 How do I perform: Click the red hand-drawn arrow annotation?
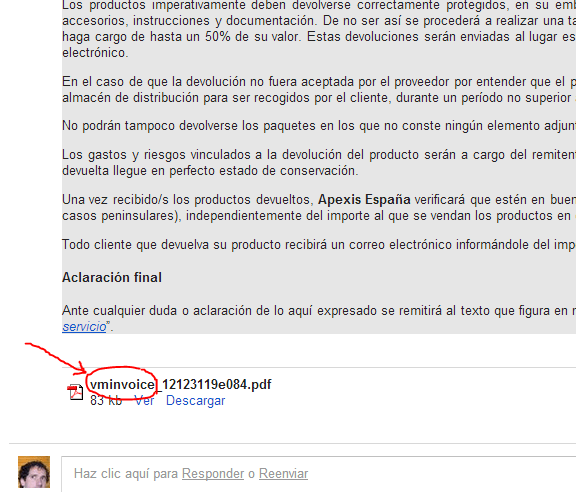click(x=55, y=359)
